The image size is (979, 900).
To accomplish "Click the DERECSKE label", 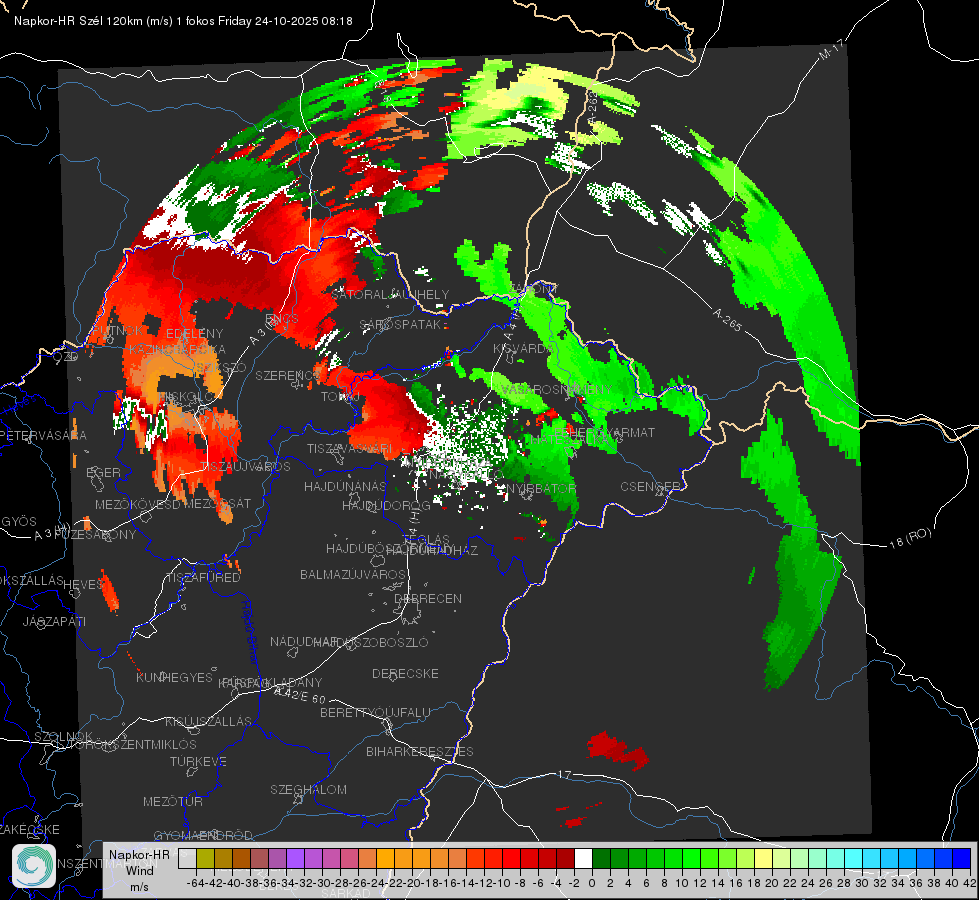I will (405, 673).
